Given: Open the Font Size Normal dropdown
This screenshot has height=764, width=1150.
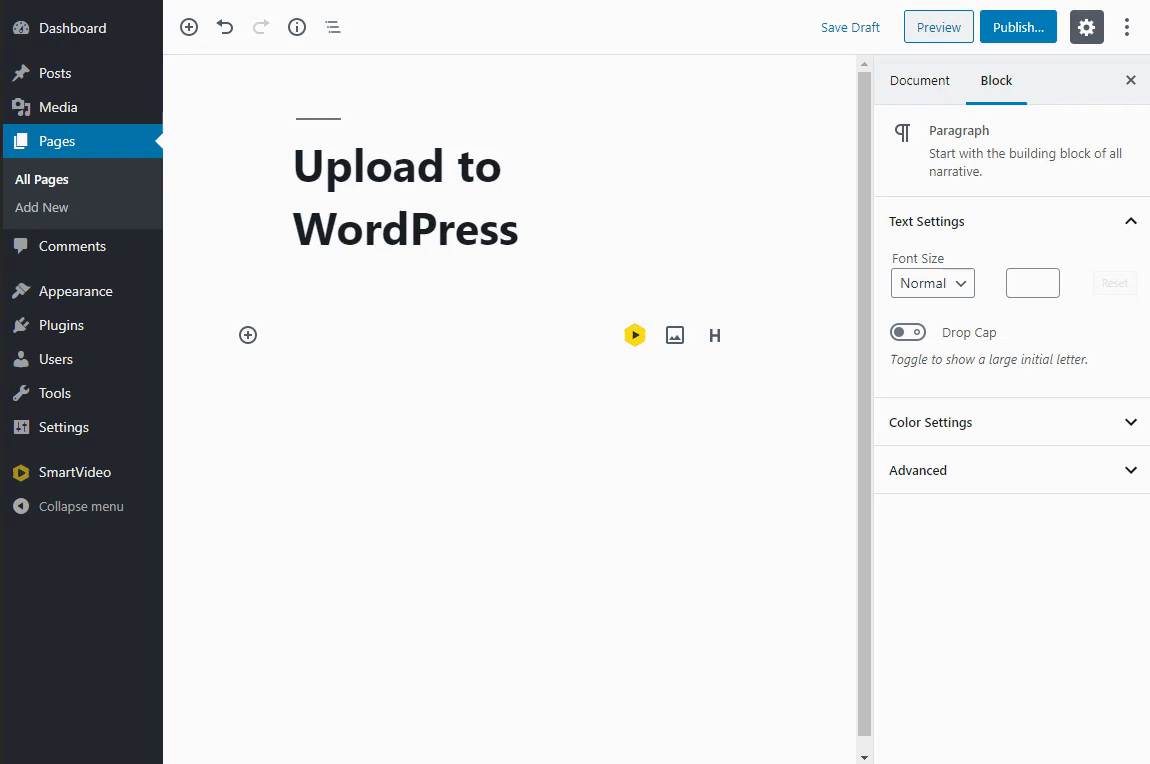Looking at the screenshot, I should click(932, 283).
